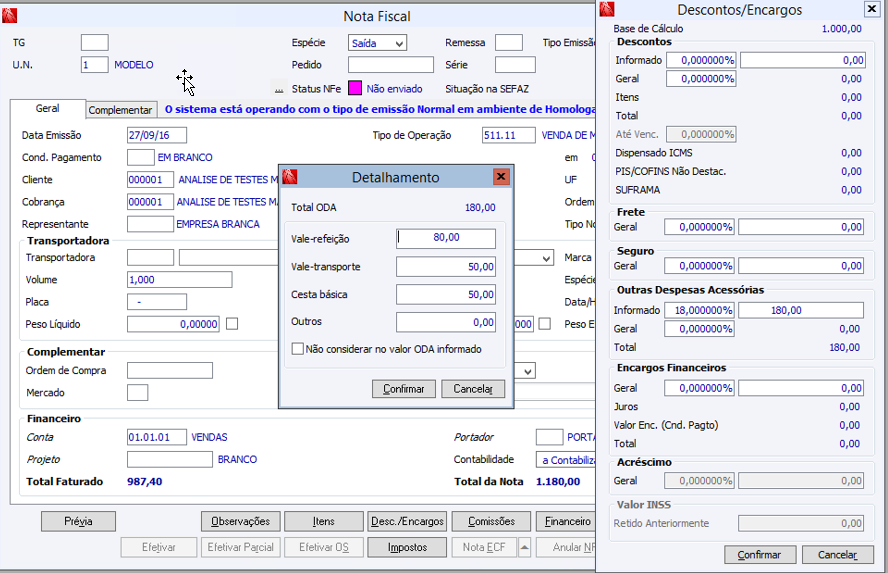Cancel the Descontos/Encargos window
Screen dimensions: 888x573
(838, 555)
